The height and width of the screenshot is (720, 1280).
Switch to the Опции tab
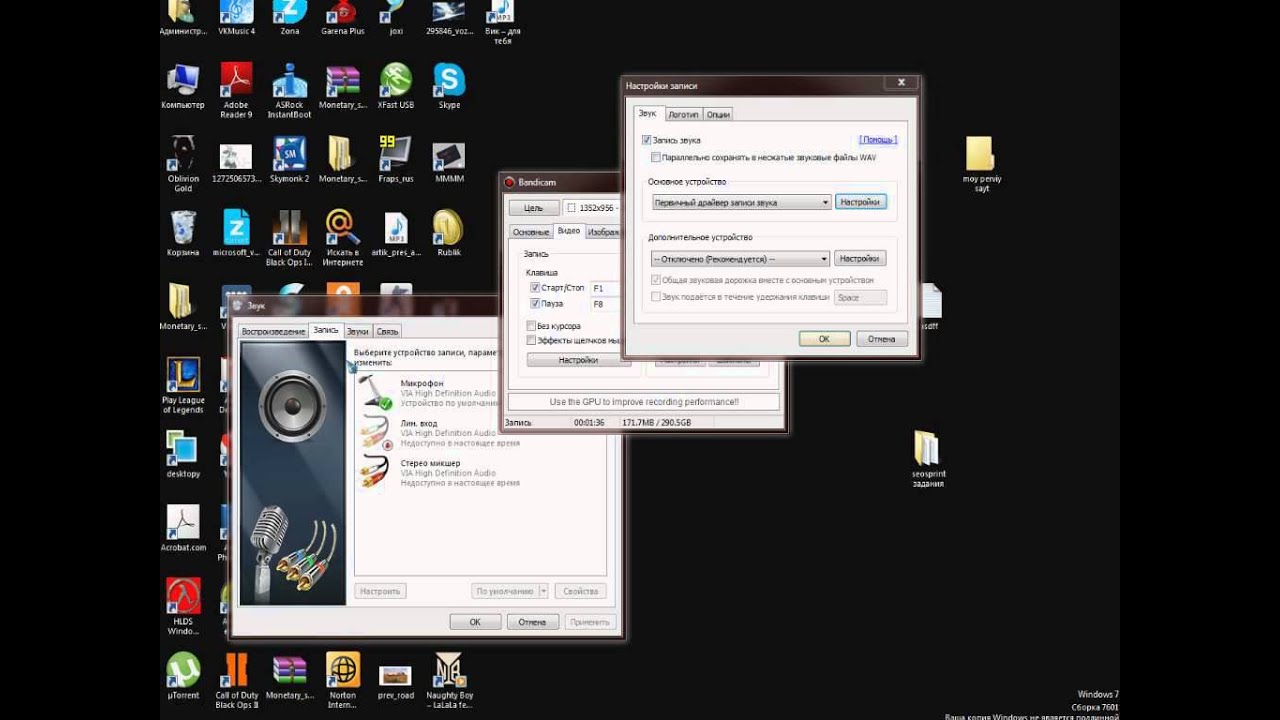click(718, 114)
